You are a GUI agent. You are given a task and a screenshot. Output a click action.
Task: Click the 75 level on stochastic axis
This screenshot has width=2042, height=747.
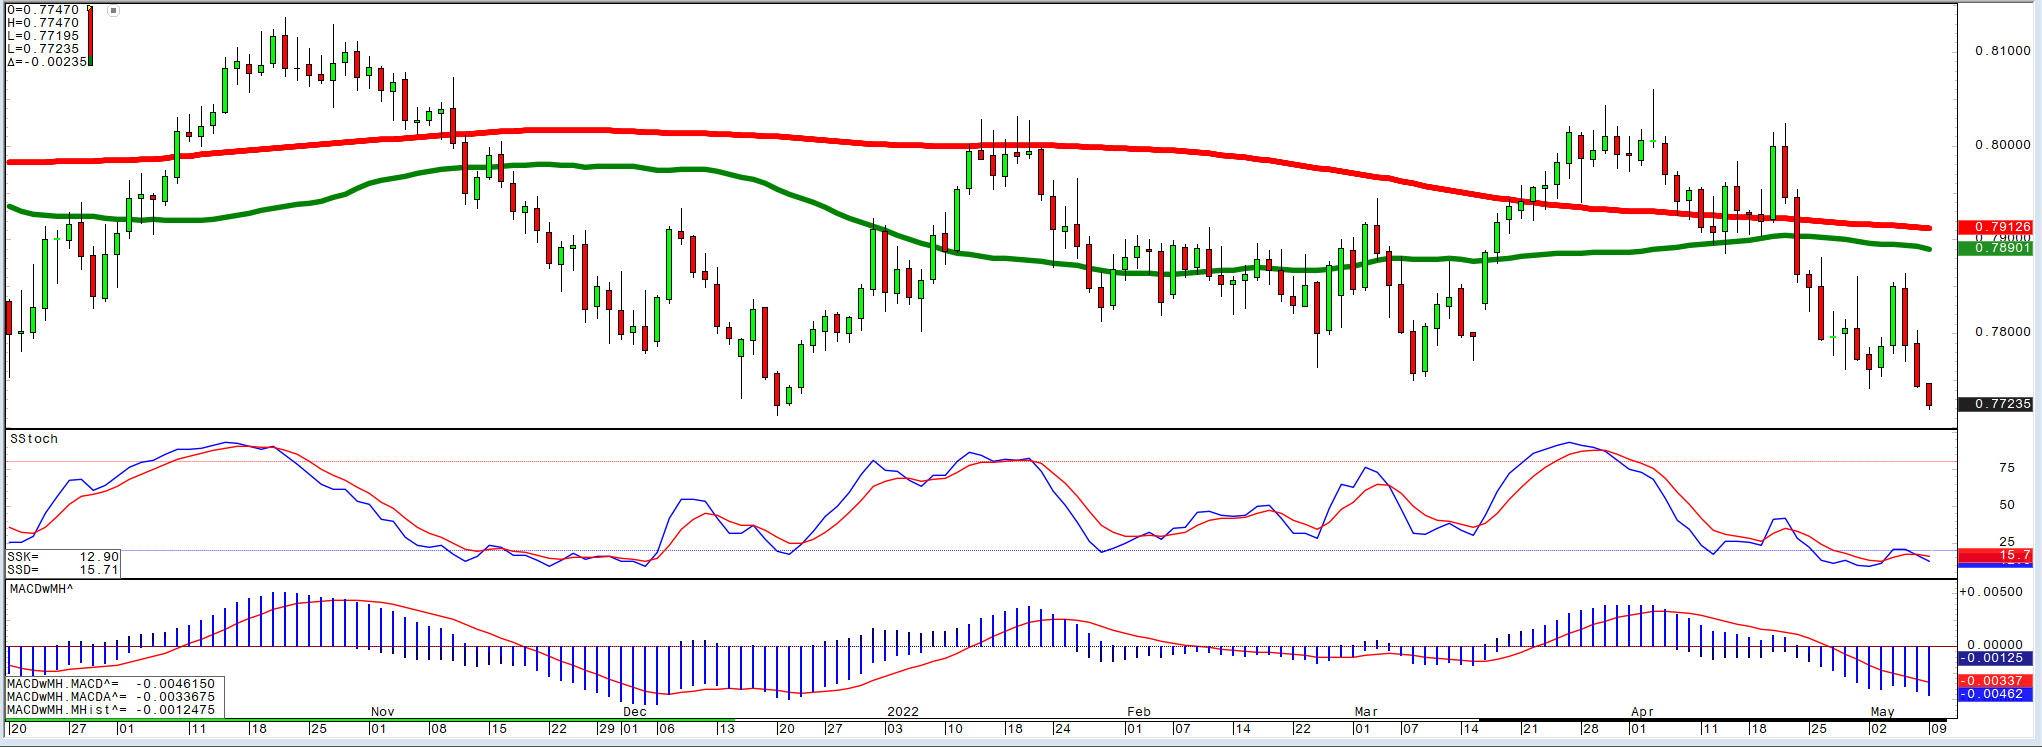pos(2006,468)
